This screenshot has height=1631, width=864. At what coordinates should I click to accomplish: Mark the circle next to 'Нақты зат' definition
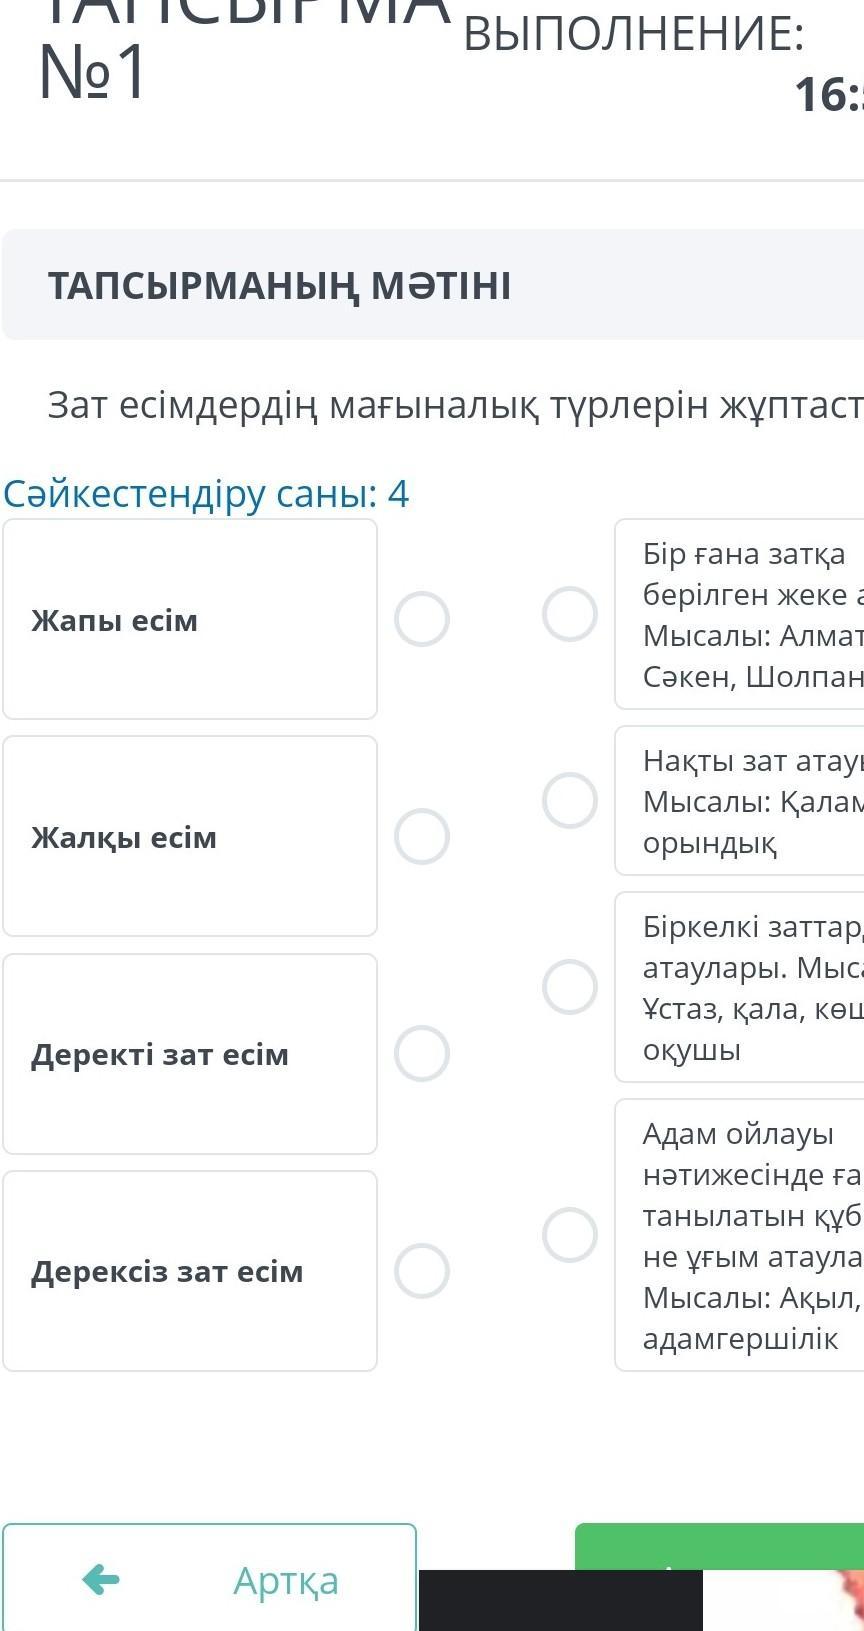[x=570, y=800]
